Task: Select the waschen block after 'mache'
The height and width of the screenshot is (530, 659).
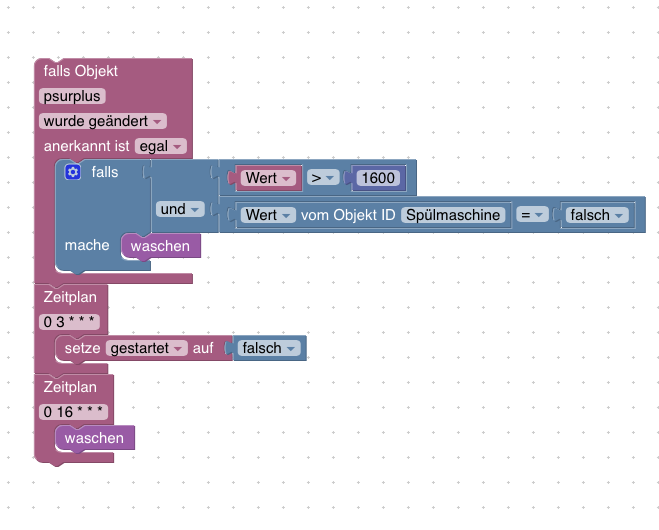Action: [x=161, y=246]
